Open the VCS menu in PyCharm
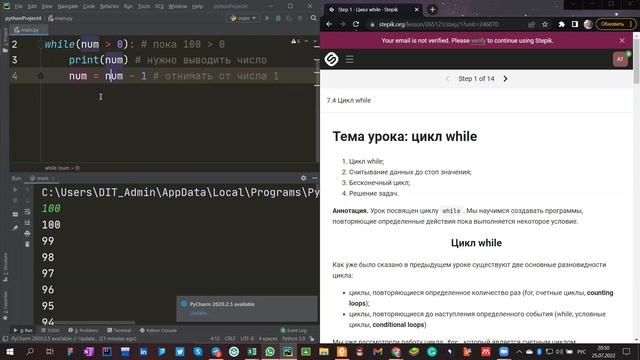 tap(159, 7)
